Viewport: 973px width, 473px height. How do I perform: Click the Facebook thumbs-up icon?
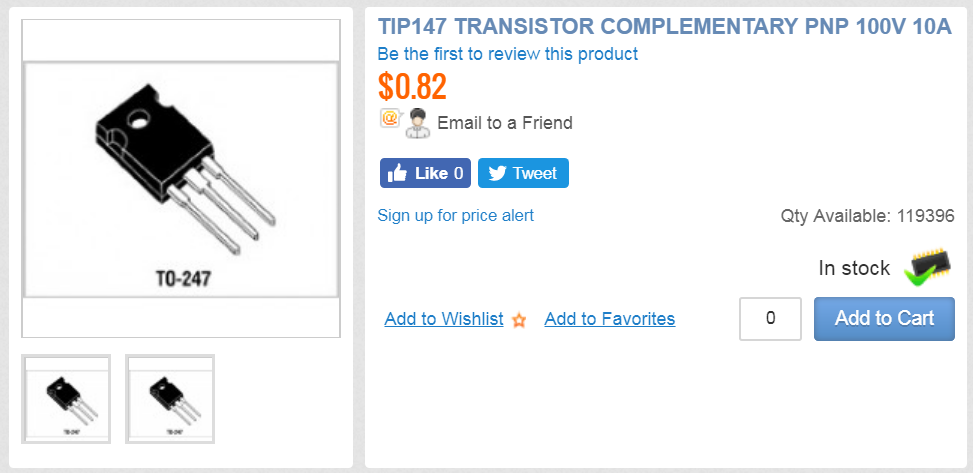(x=397, y=173)
